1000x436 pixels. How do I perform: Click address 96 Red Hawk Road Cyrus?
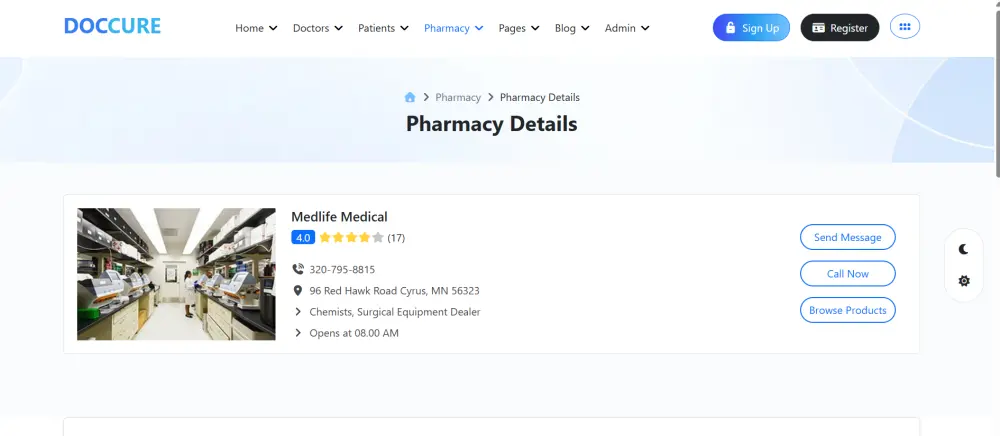point(394,291)
